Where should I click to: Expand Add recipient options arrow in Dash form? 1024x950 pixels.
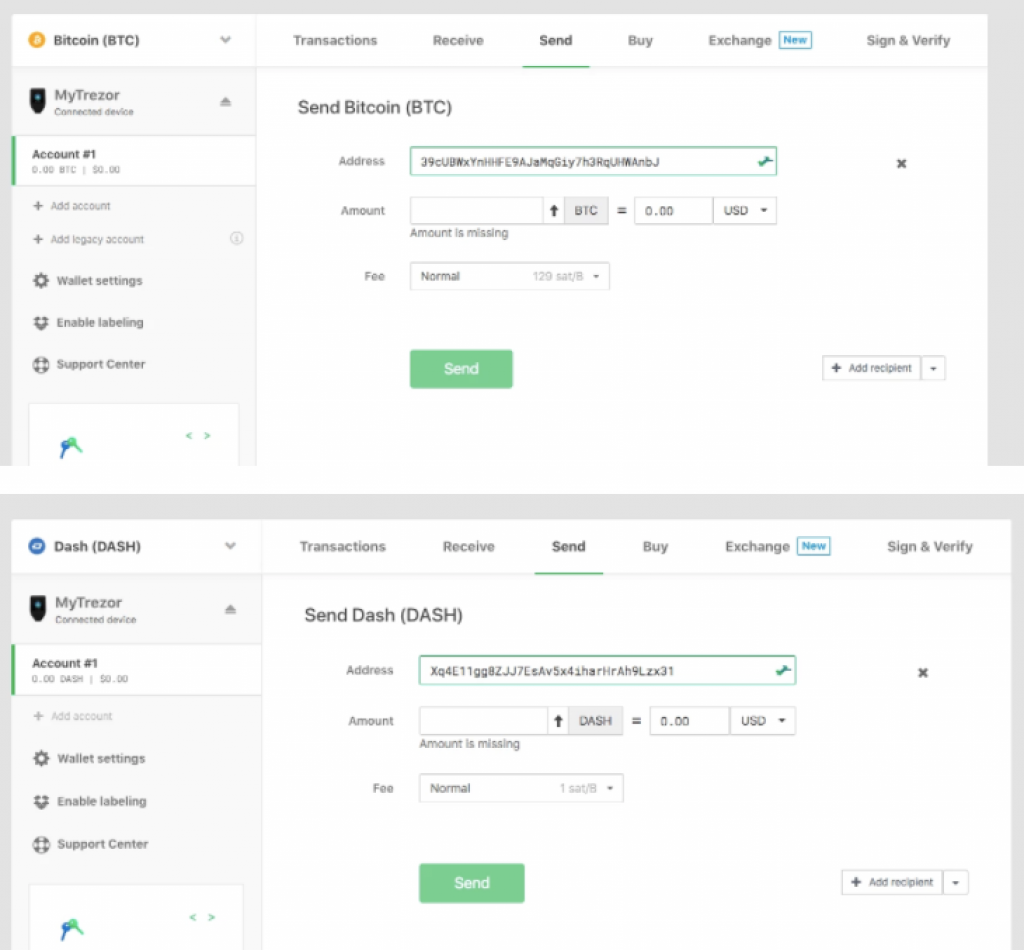coord(955,883)
